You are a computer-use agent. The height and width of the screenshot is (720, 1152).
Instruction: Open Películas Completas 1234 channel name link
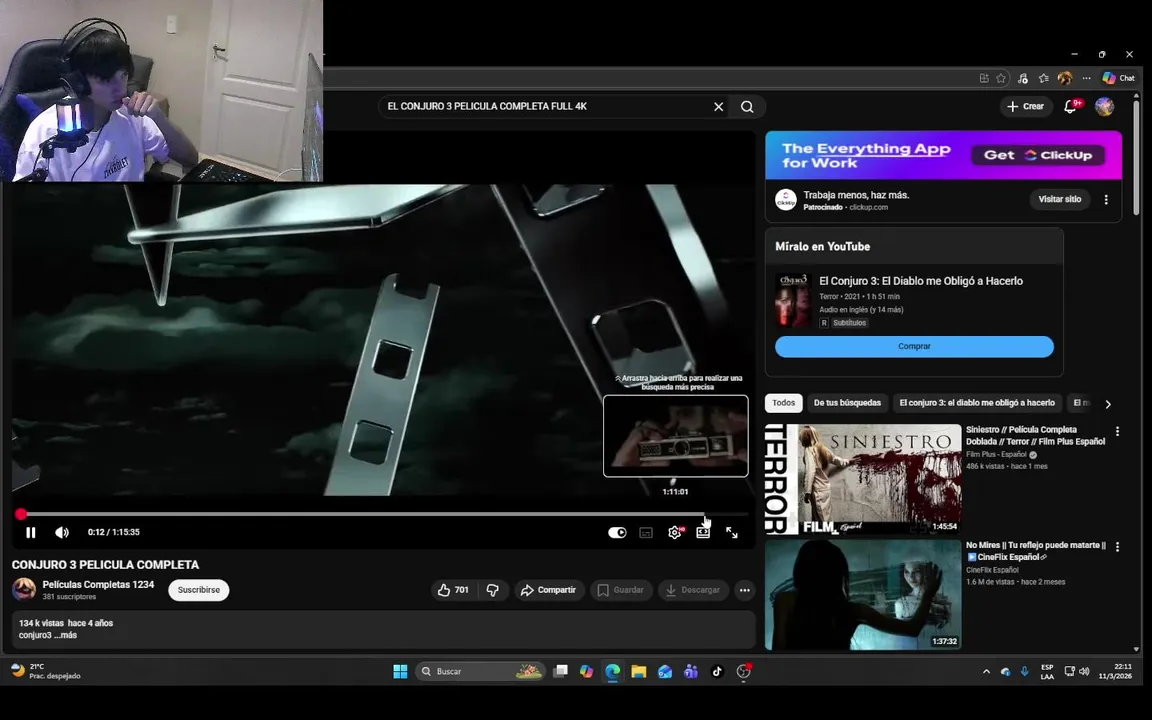coord(98,585)
